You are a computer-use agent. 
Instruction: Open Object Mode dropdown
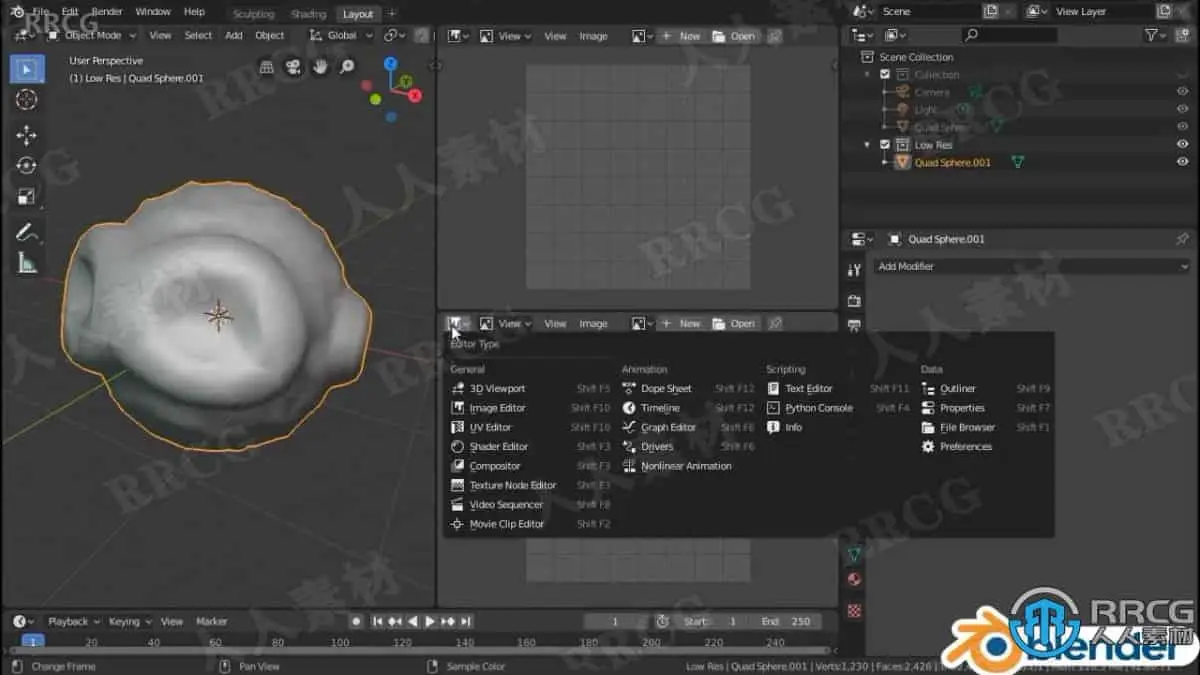(92, 35)
